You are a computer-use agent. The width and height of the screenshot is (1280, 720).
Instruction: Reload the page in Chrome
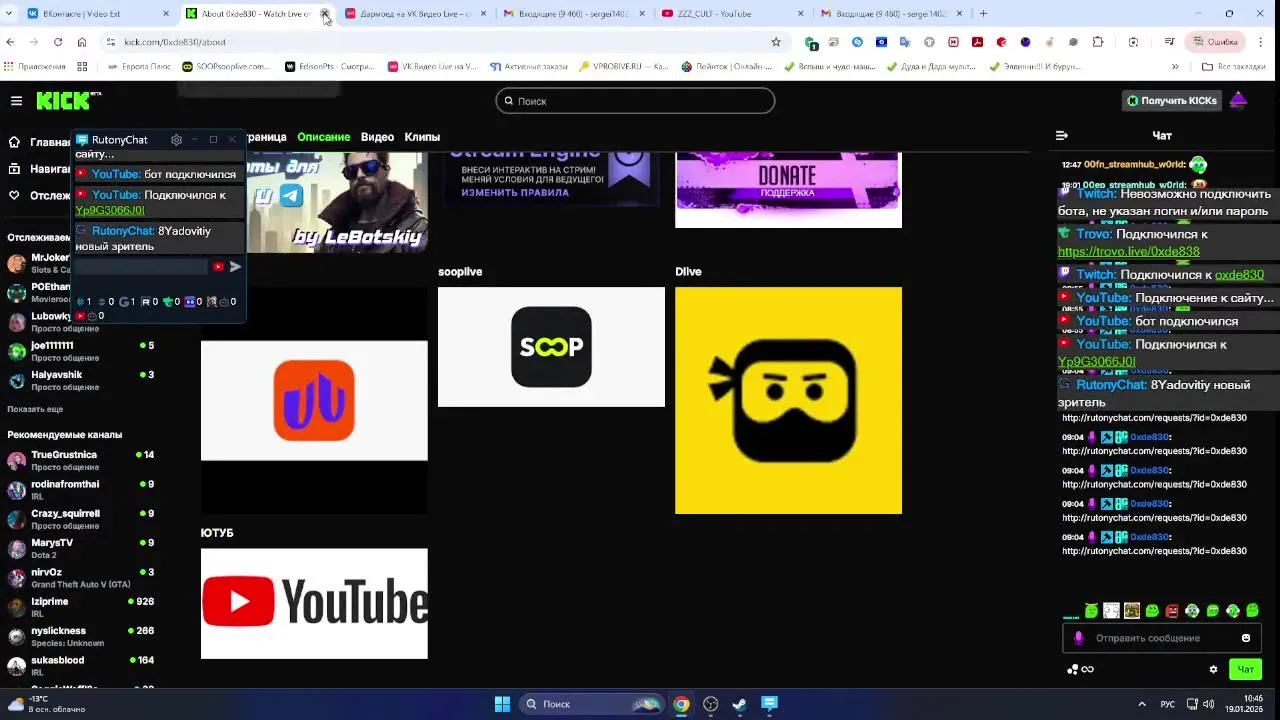pyautogui.click(x=58, y=42)
